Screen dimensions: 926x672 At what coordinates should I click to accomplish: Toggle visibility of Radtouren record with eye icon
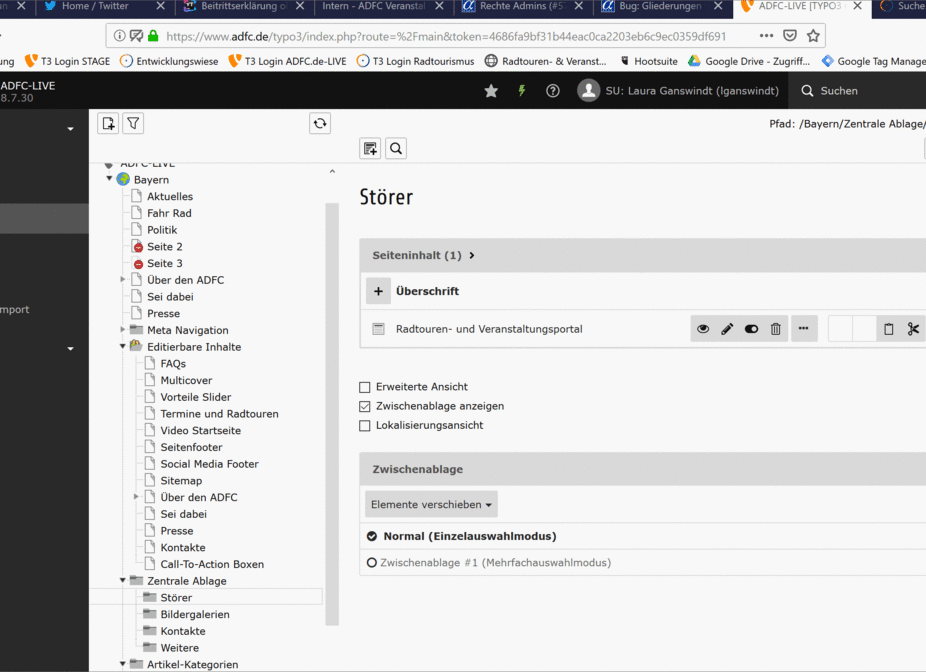(x=703, y=329)
